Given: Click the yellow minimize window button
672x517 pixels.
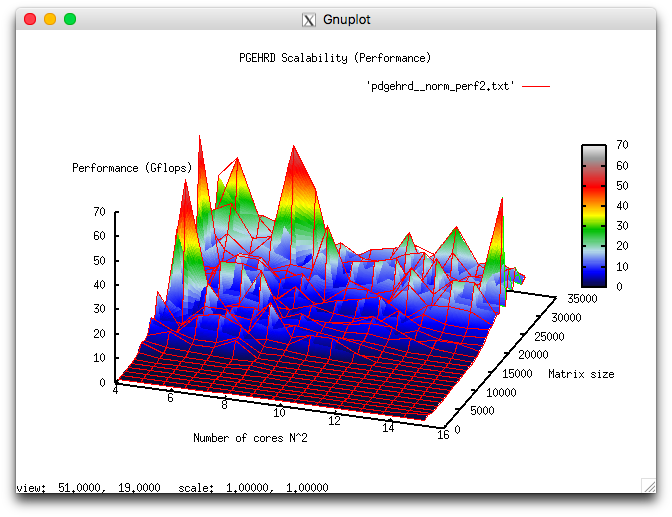Looking at the screenshot, I should tap(50, 19).
